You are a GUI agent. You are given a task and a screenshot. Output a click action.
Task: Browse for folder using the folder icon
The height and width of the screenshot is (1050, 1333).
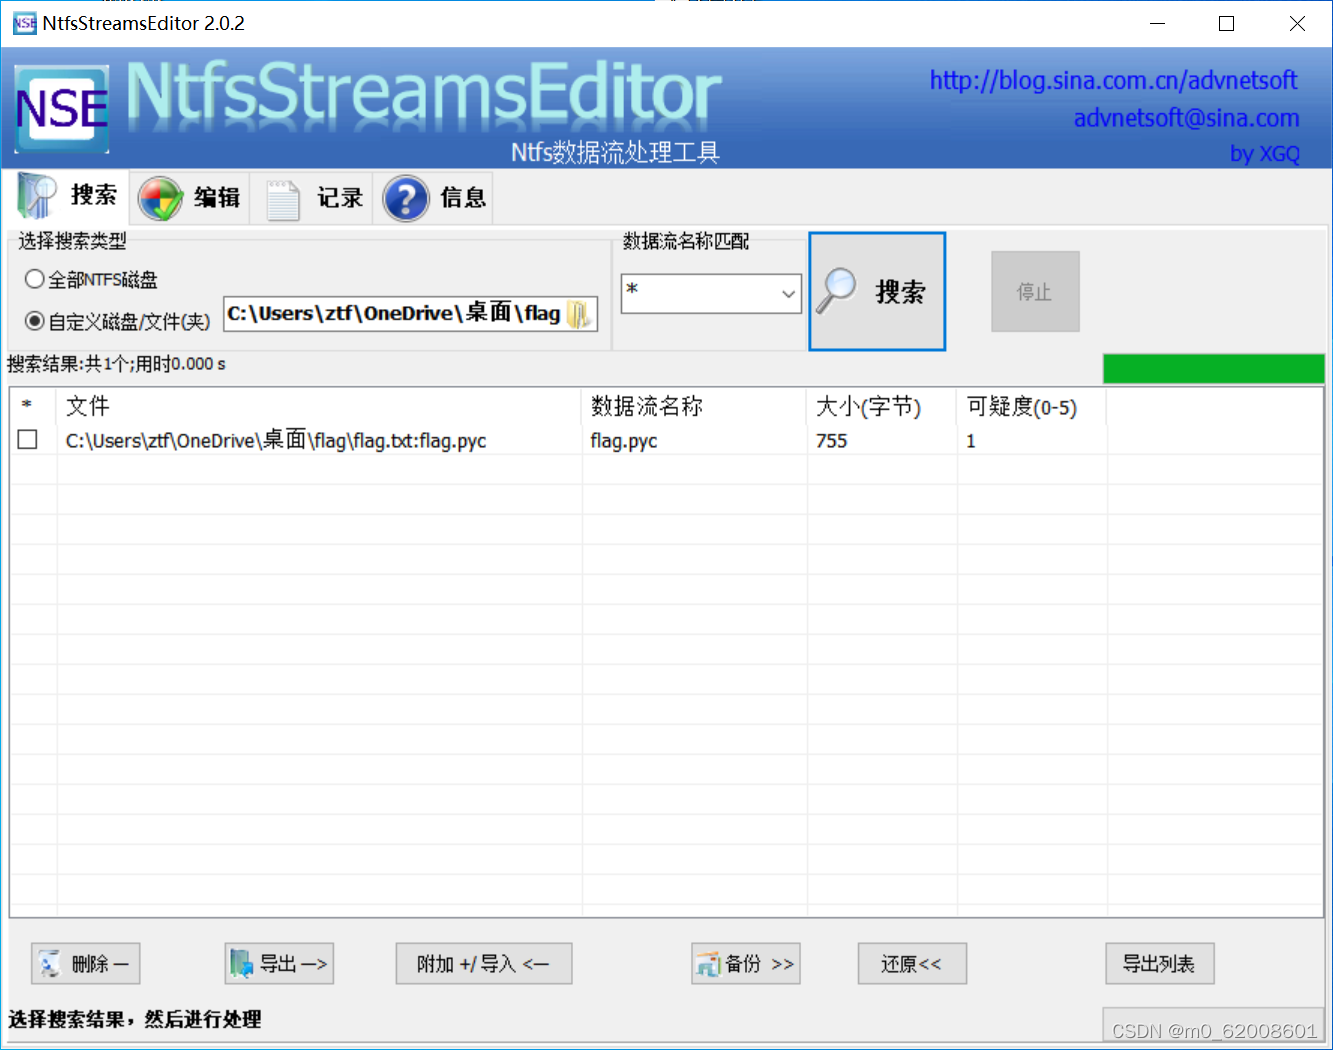pyautogui.click(x=579, y=314)
